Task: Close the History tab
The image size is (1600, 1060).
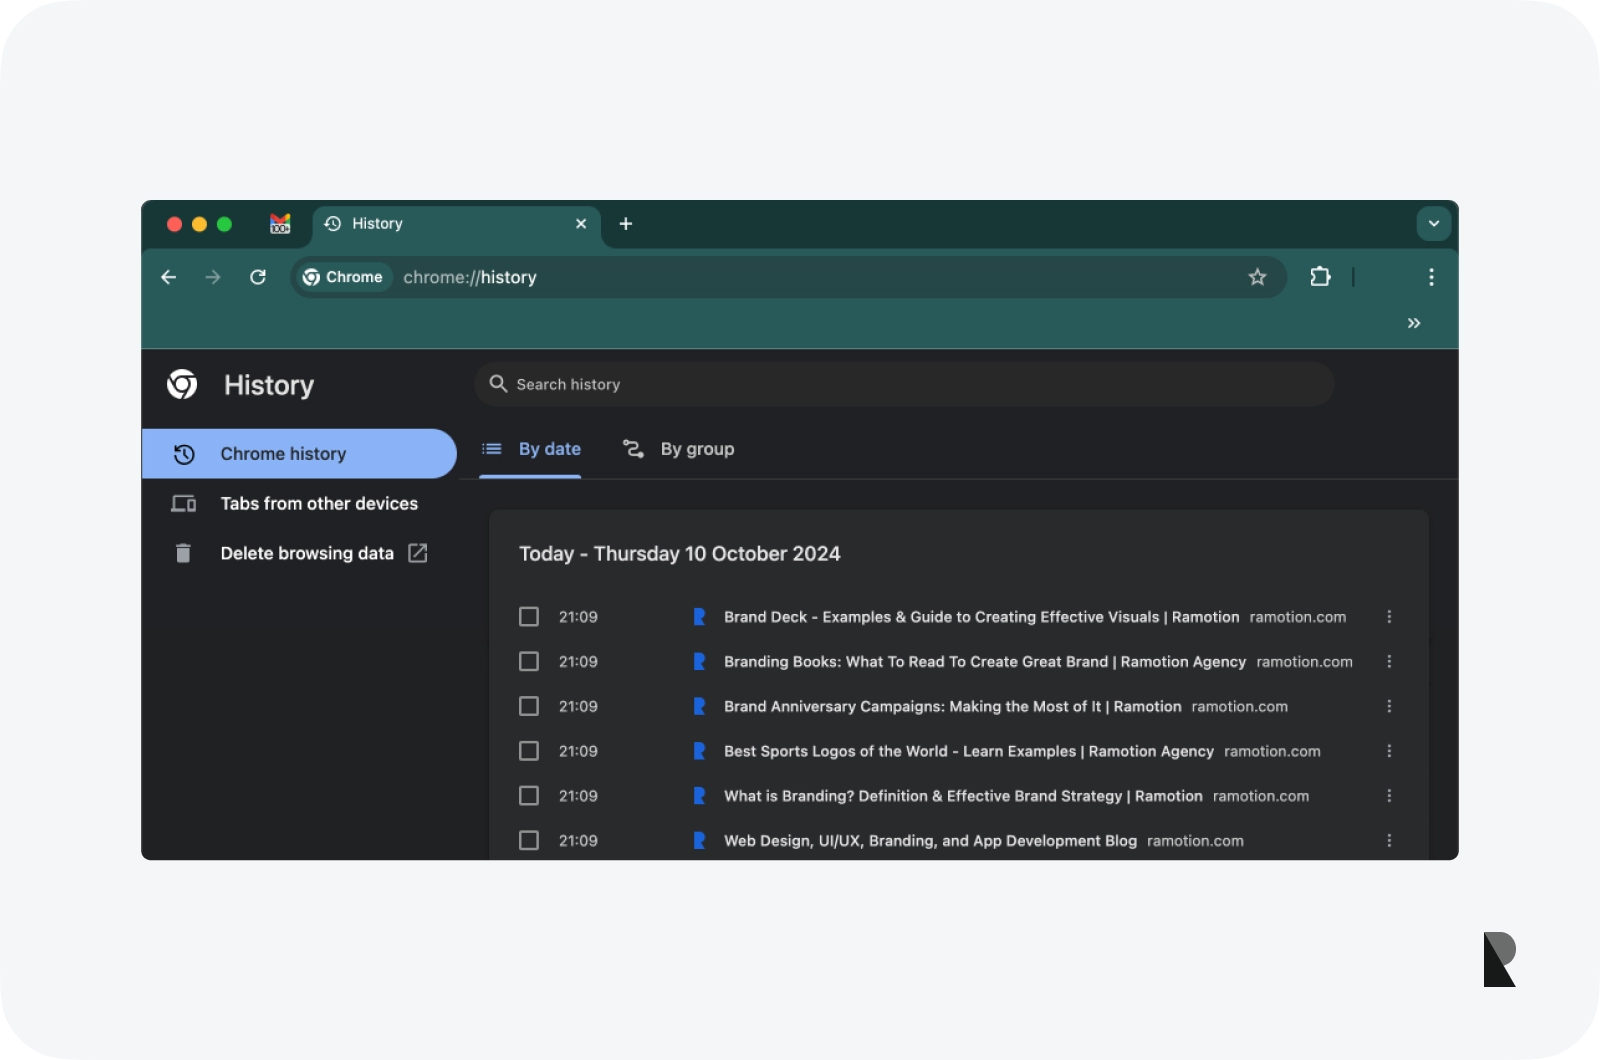Action: pos(581,224)
